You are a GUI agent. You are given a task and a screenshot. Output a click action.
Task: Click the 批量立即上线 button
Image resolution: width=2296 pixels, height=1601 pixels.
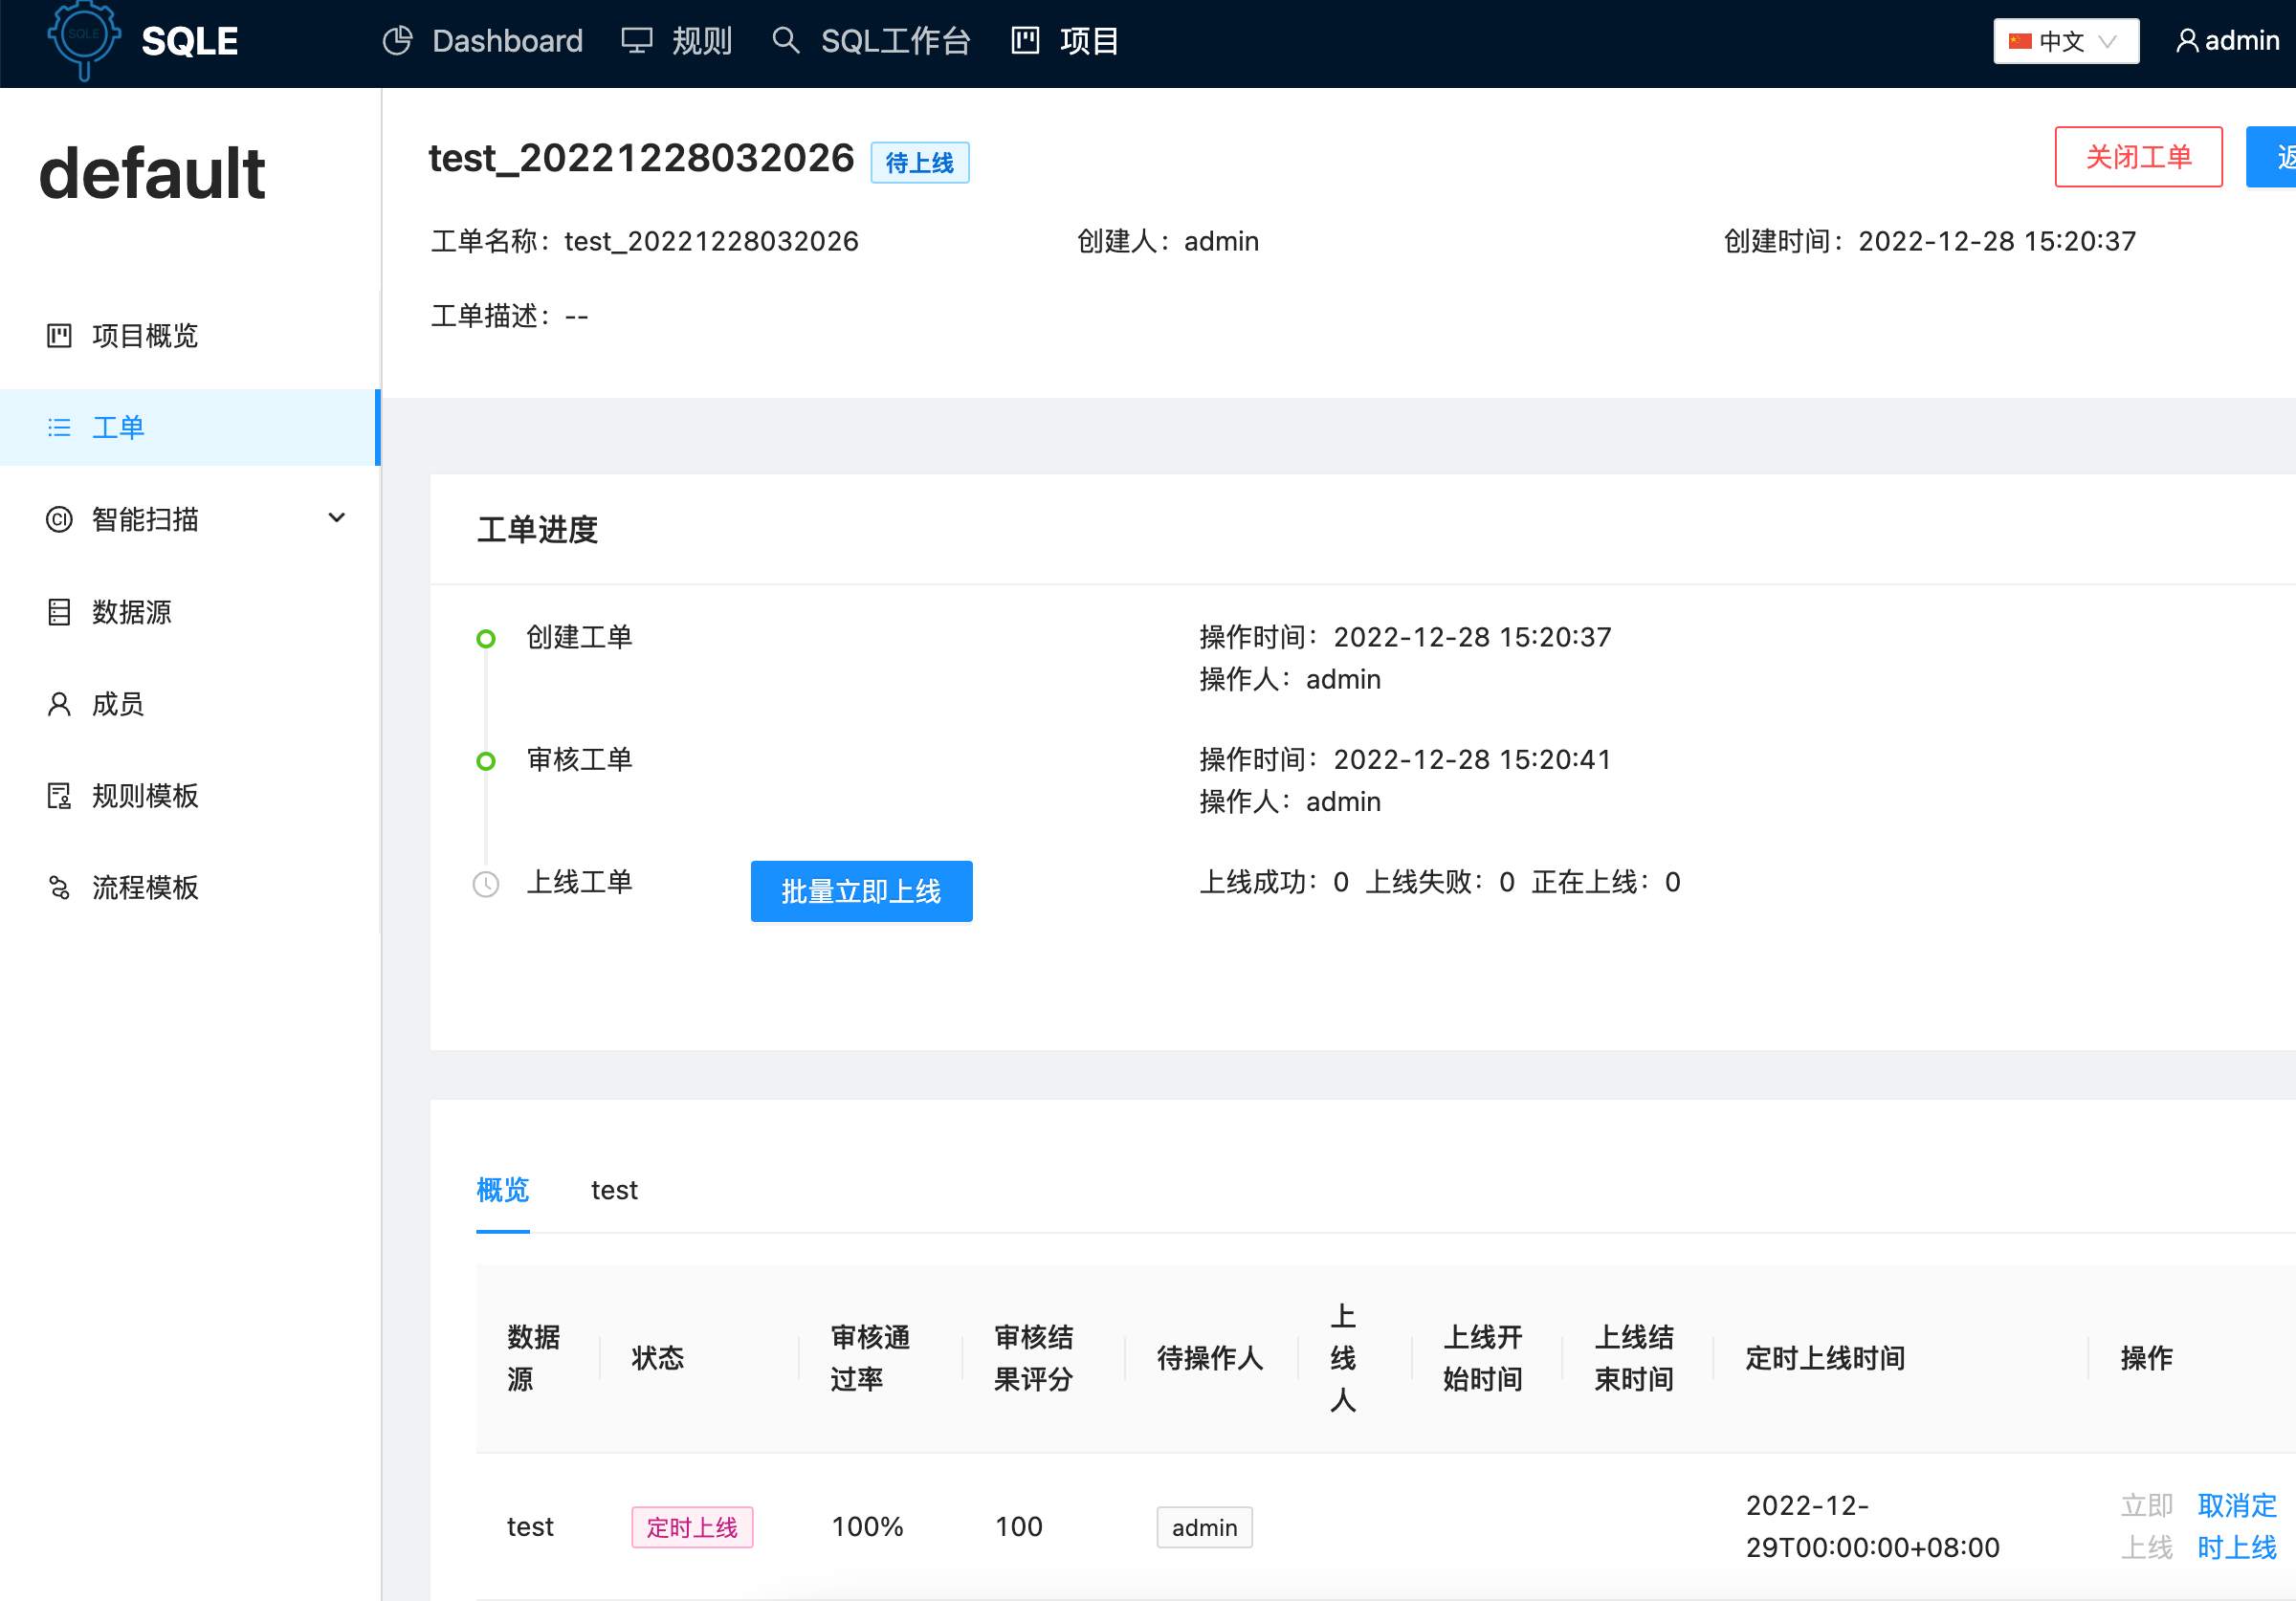tap(861, 891)
